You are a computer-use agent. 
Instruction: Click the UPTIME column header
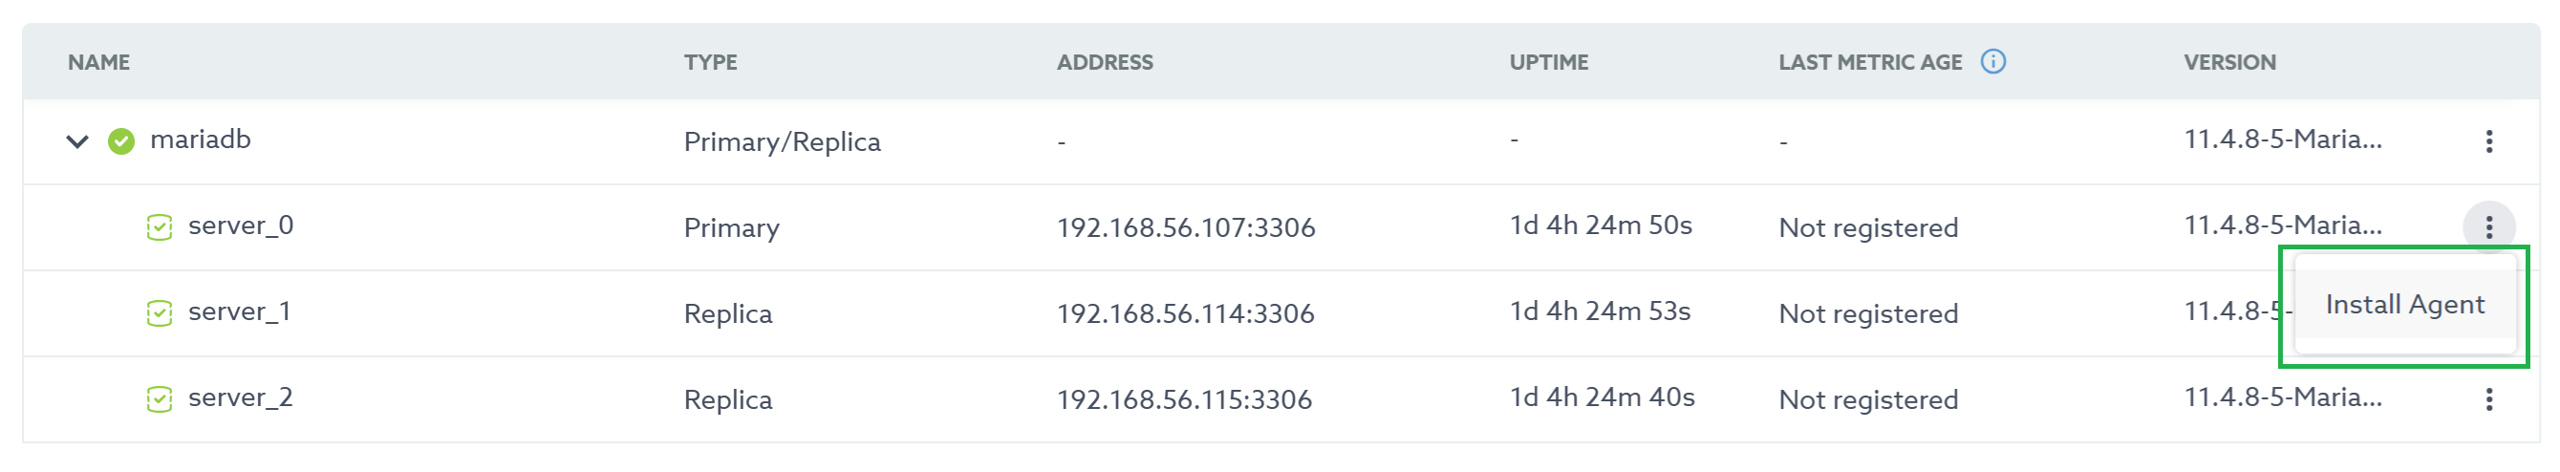pos(1548,62)
